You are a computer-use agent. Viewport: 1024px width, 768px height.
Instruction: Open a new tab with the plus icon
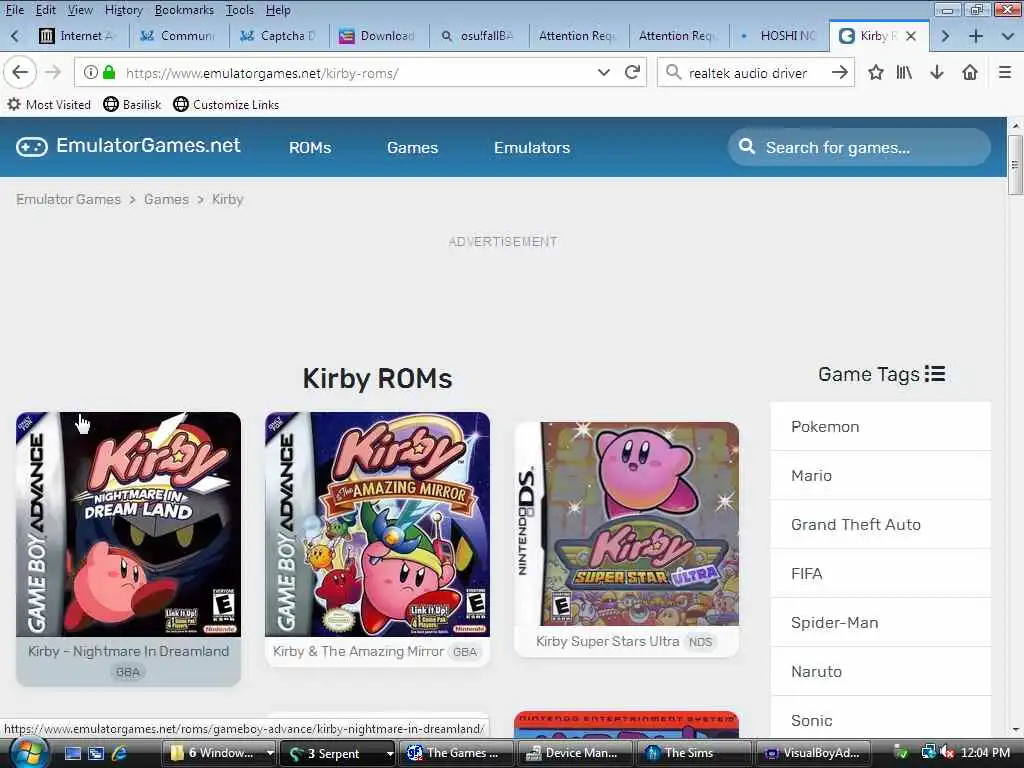(976, 36)
